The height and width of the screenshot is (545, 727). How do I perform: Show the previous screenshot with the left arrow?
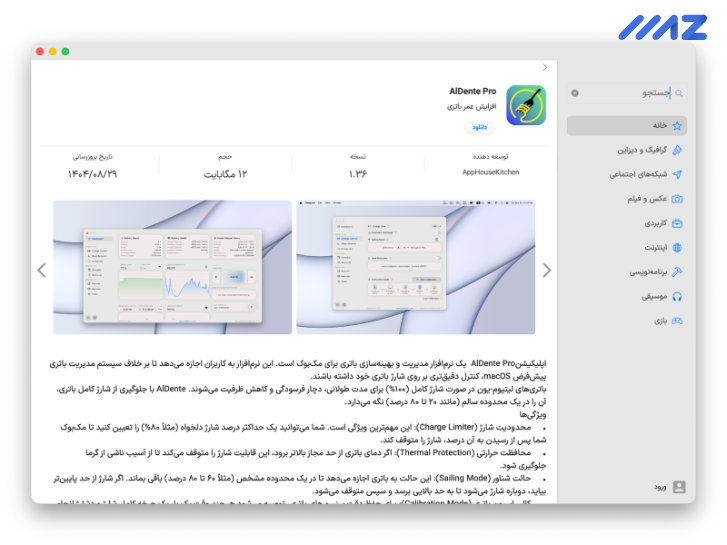coord(42,270)
